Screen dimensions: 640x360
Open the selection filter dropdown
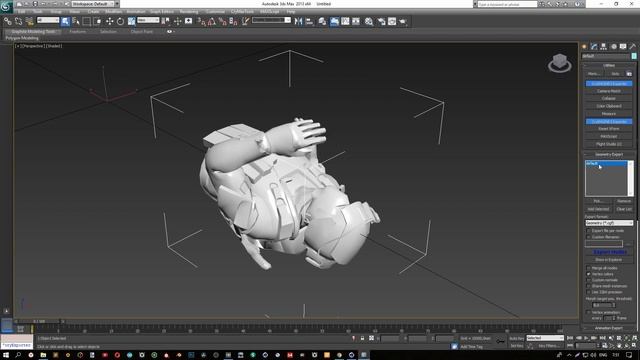click(x=48, y=20)
